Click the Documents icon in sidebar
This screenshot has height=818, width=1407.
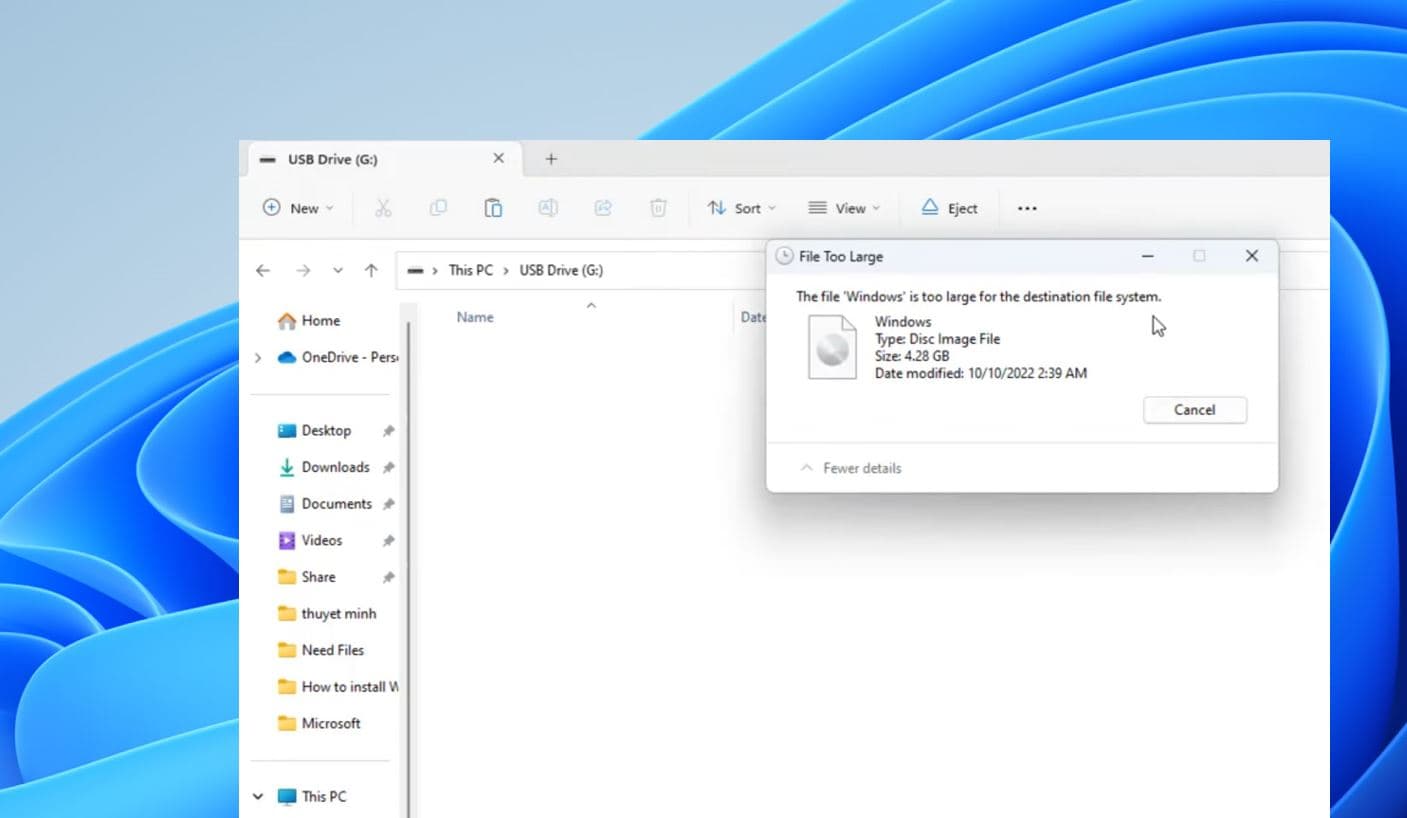coord(287,504)
